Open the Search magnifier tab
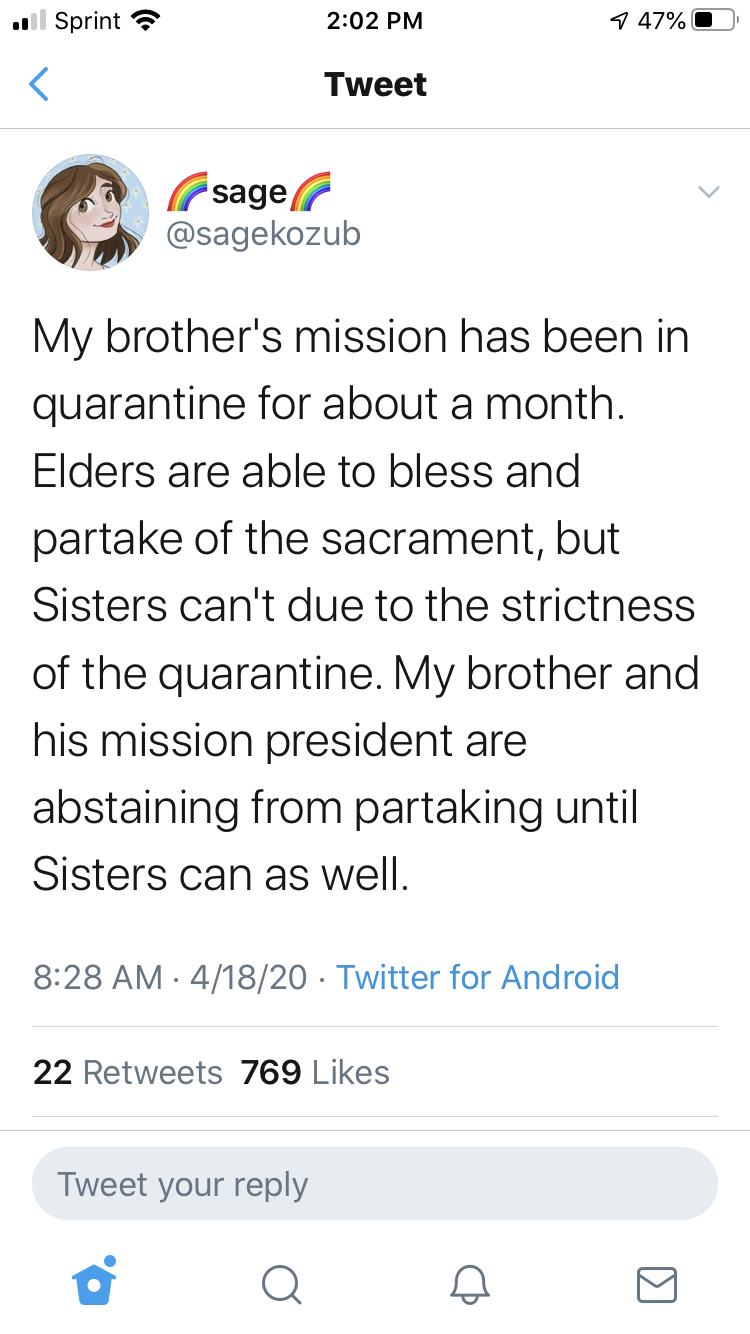This screenshot has width=750, height=1334. click(x=281, y=1283)
